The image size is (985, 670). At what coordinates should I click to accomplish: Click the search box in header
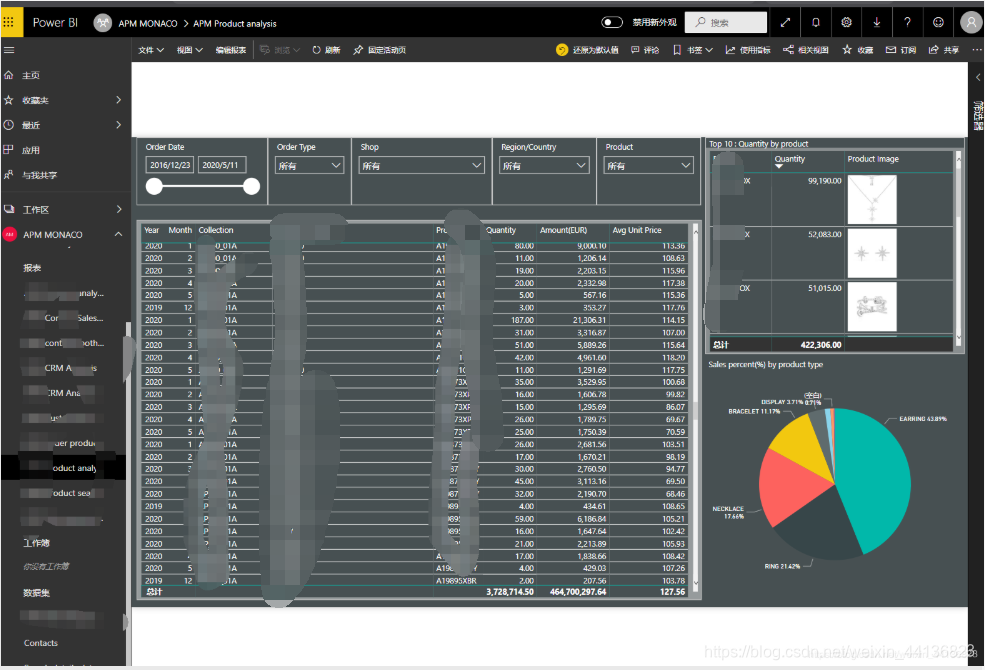click(x=726, y=23)
